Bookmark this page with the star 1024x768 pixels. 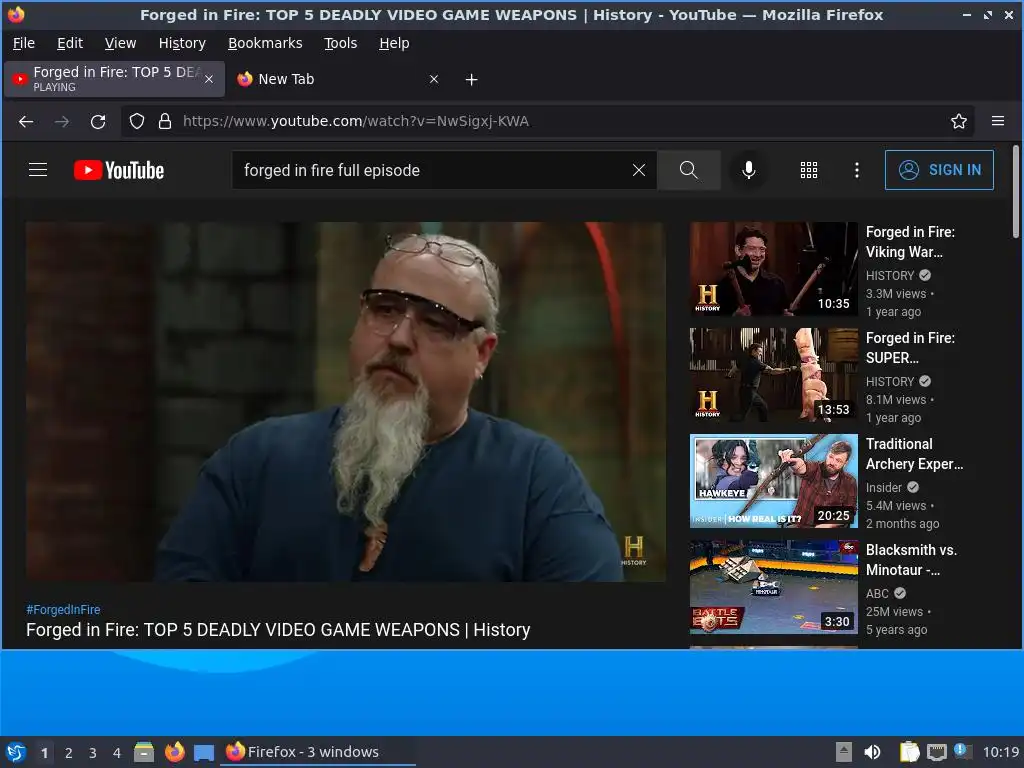tap(959, 121)
